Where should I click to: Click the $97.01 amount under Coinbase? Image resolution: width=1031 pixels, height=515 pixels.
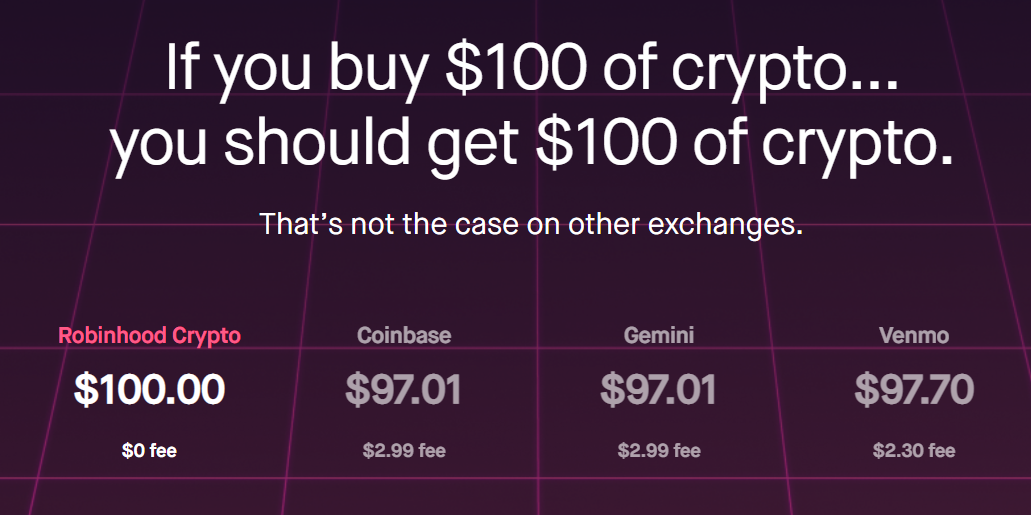click(x=404, y=389)
